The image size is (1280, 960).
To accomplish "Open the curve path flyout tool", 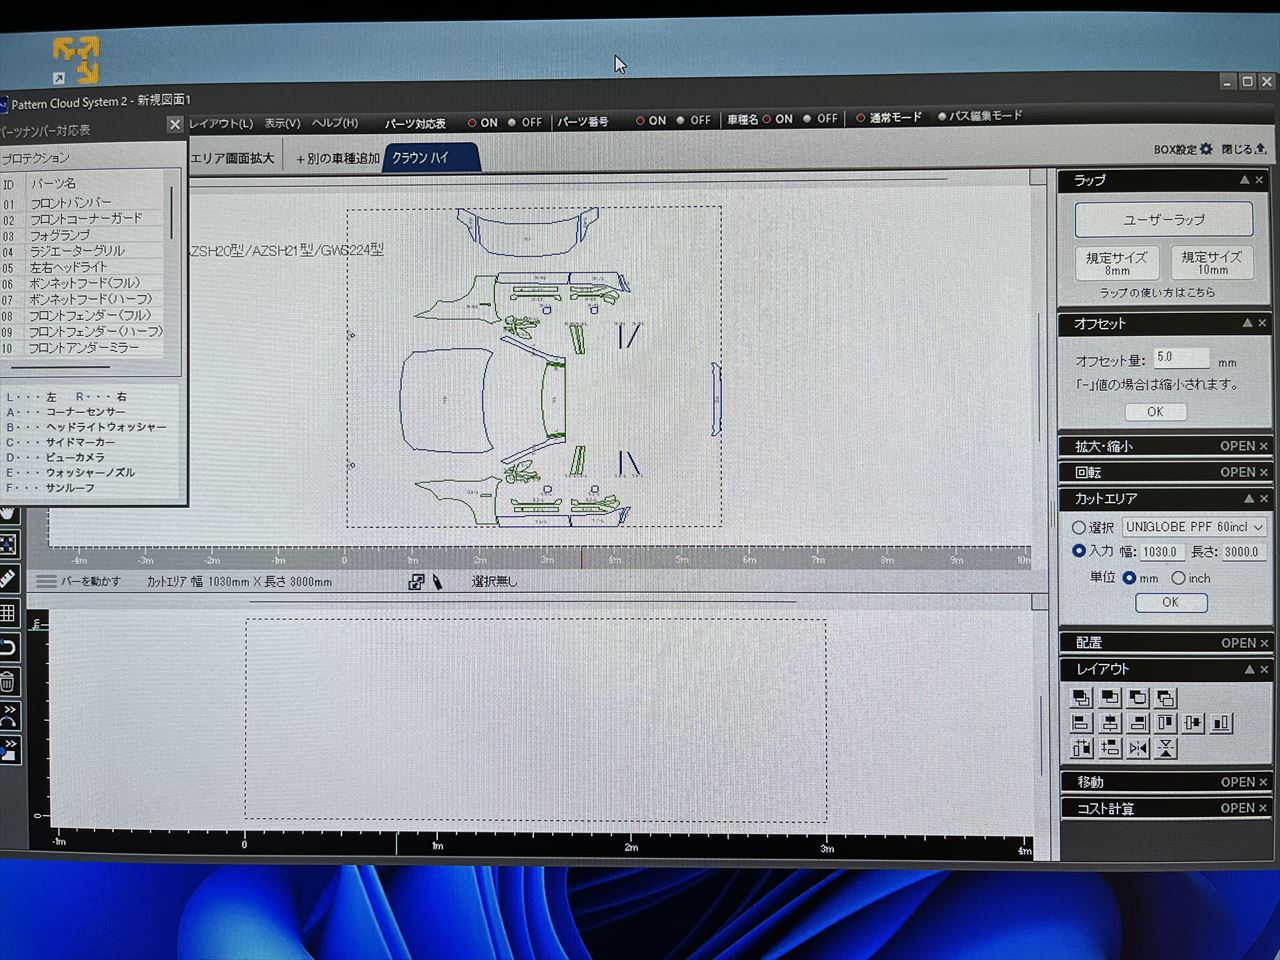I will point(8,716).
